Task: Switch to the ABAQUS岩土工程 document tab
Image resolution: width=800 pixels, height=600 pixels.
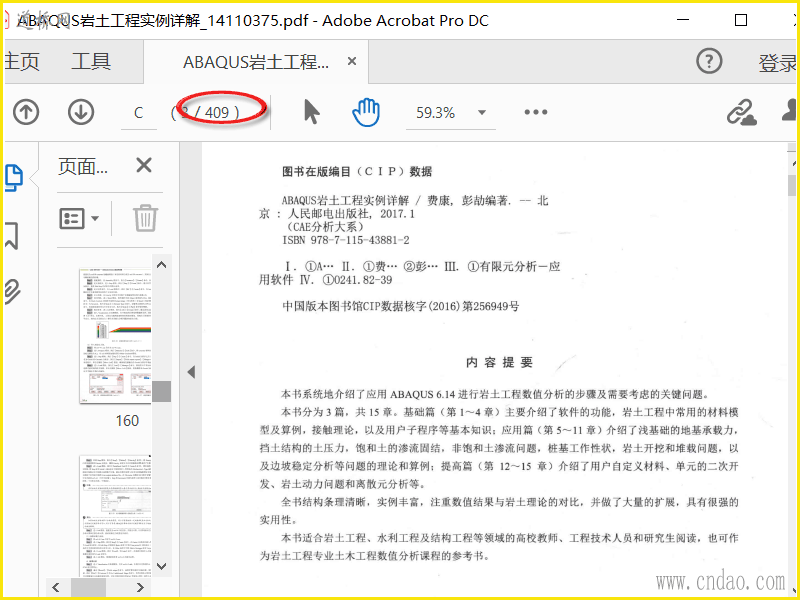Action: click(256, 62)
